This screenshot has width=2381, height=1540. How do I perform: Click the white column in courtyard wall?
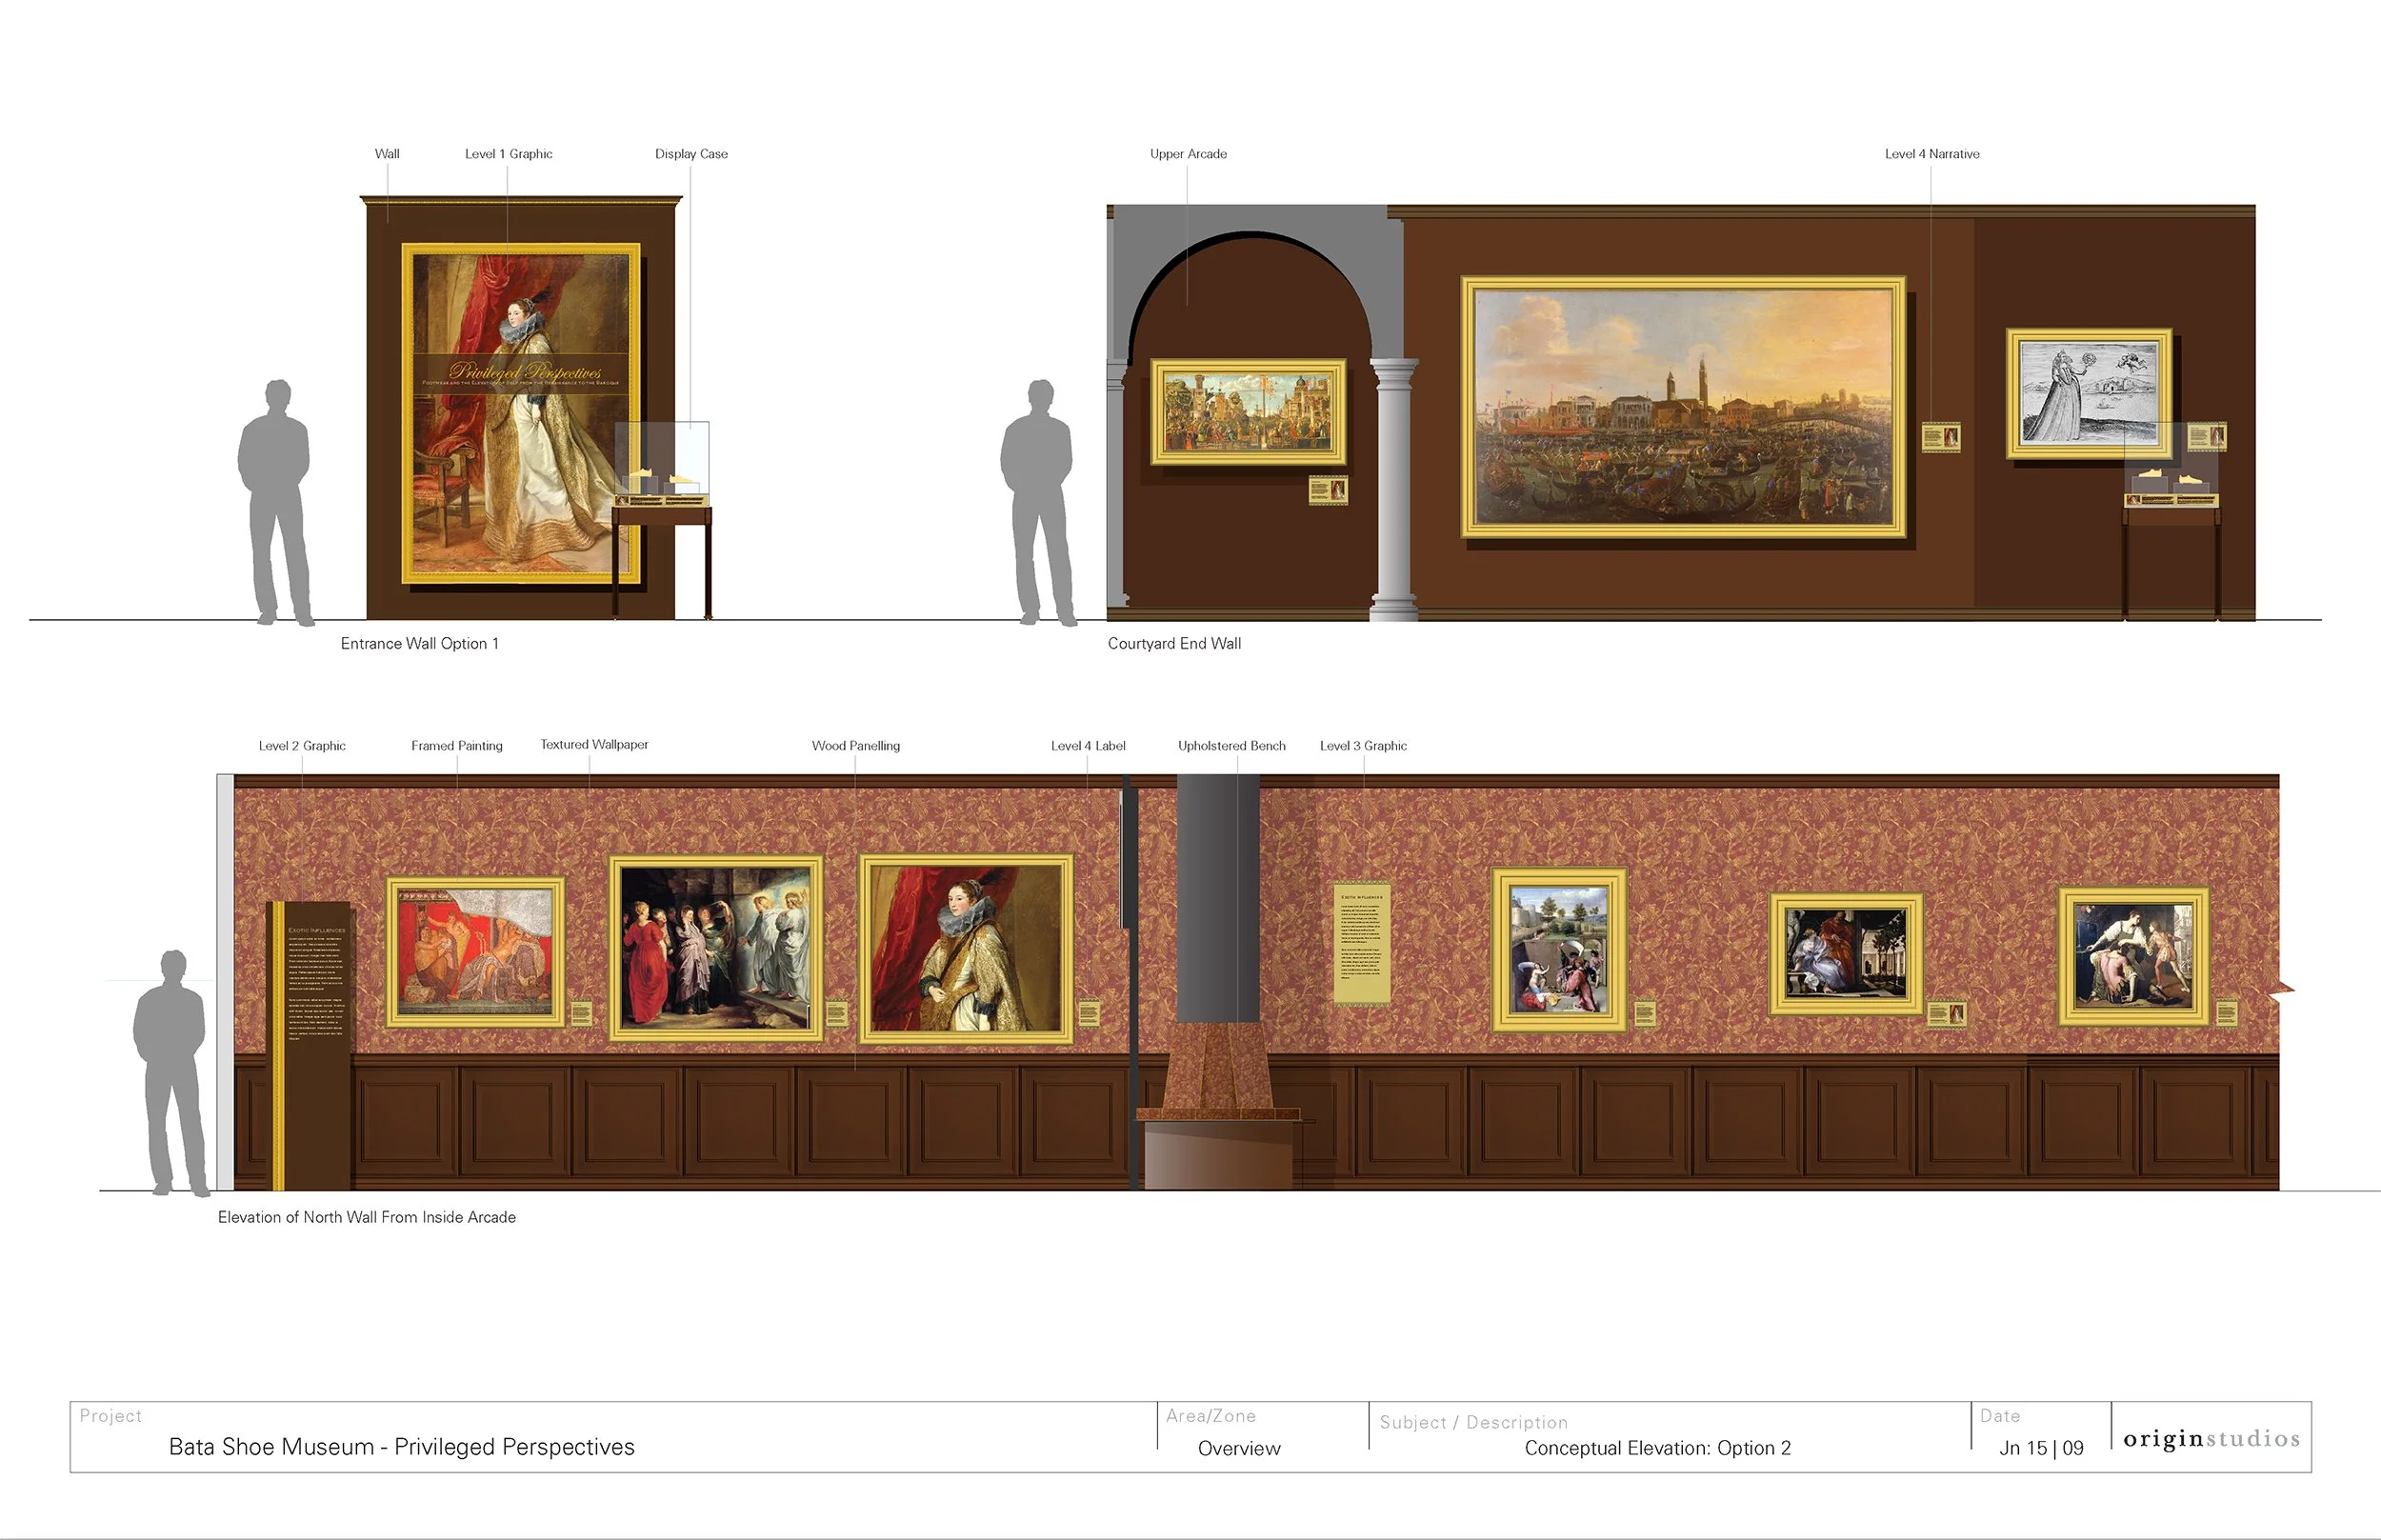1393,490
